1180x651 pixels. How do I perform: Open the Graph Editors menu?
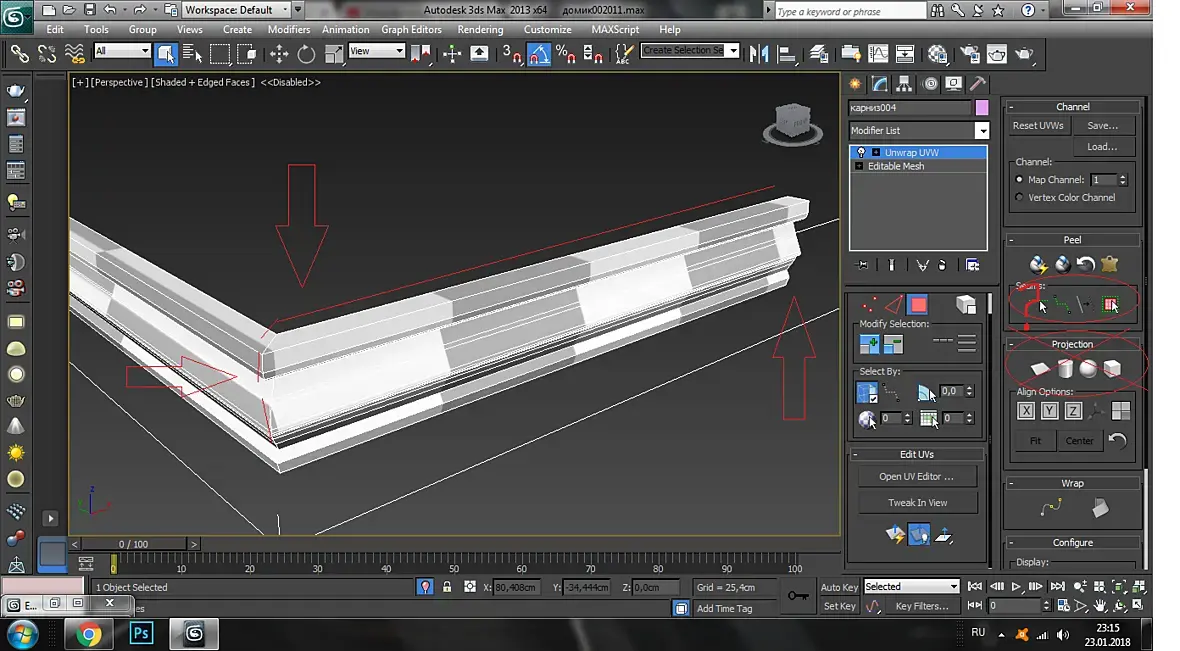point(411,29)
